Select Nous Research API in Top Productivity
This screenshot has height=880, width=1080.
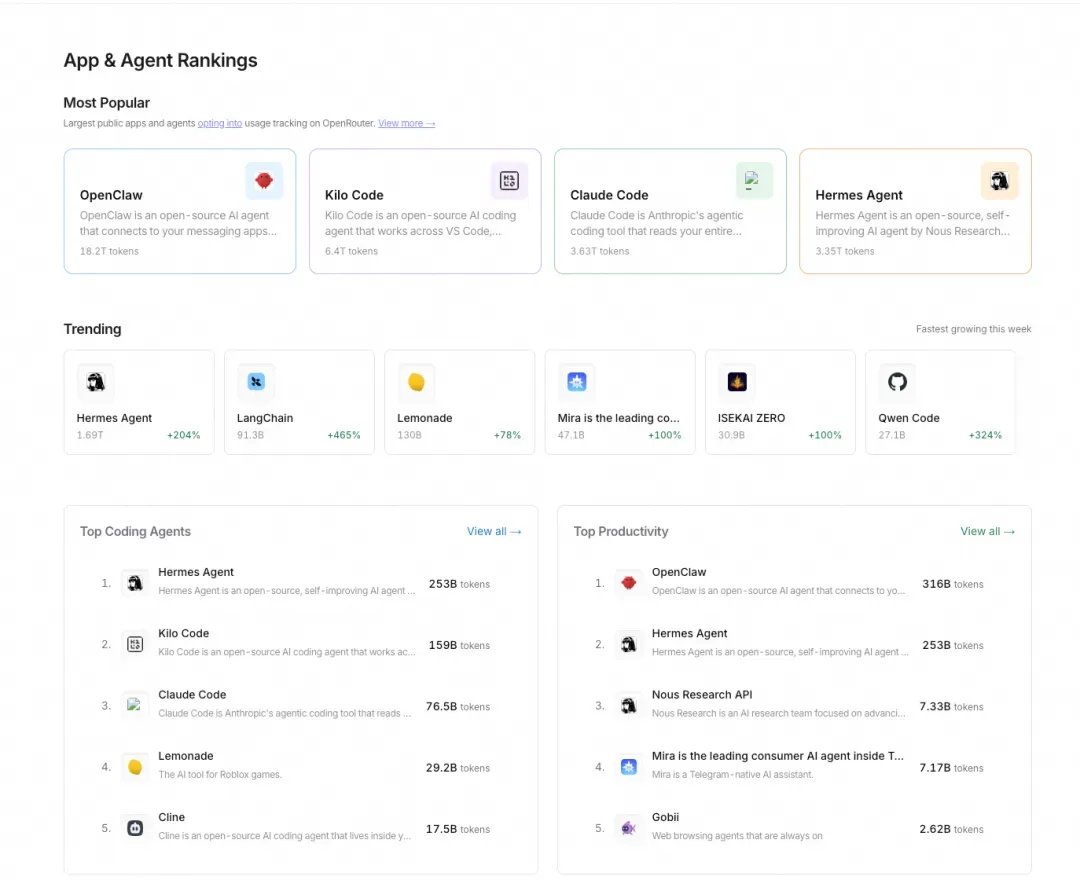point(702,695)
